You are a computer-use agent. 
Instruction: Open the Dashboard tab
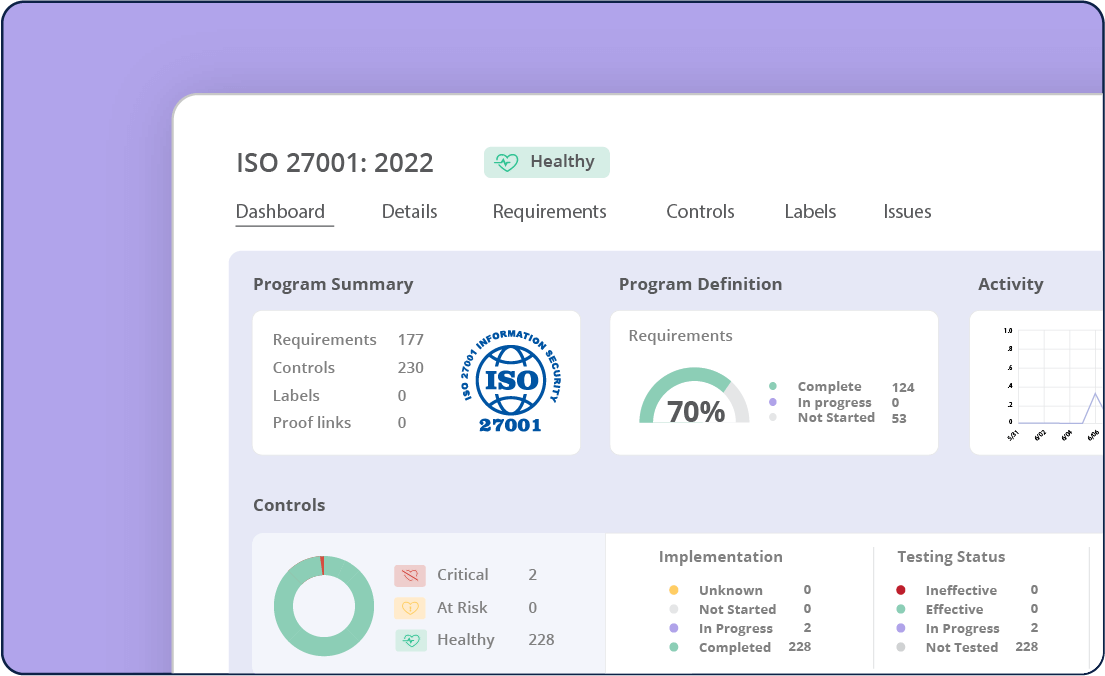(x=280, y=211)
